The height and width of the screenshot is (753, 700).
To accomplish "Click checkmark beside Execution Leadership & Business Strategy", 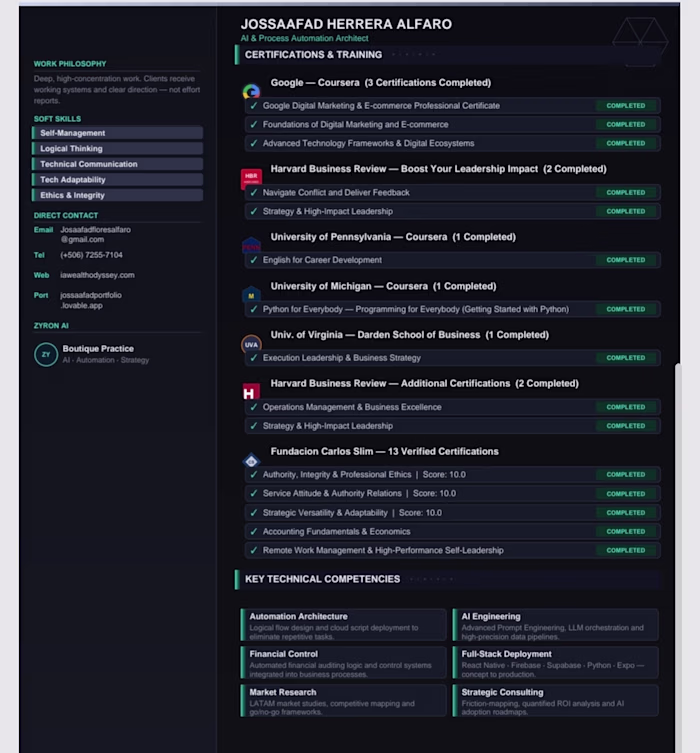I will [254, 358].
